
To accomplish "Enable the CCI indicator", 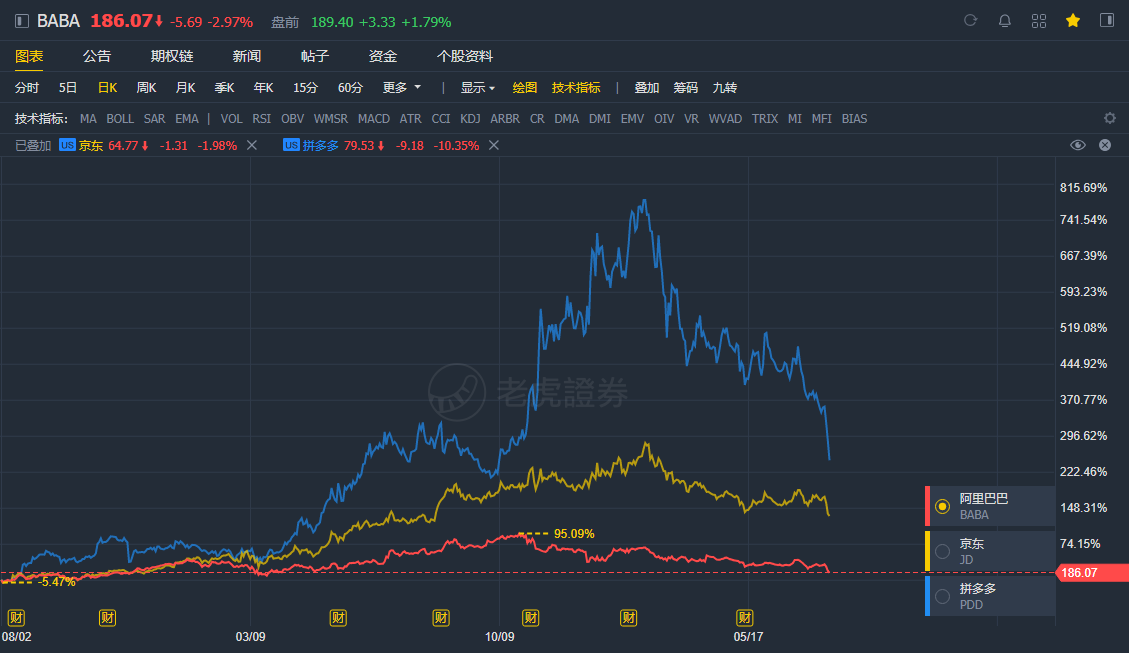I will click(441, 119).
